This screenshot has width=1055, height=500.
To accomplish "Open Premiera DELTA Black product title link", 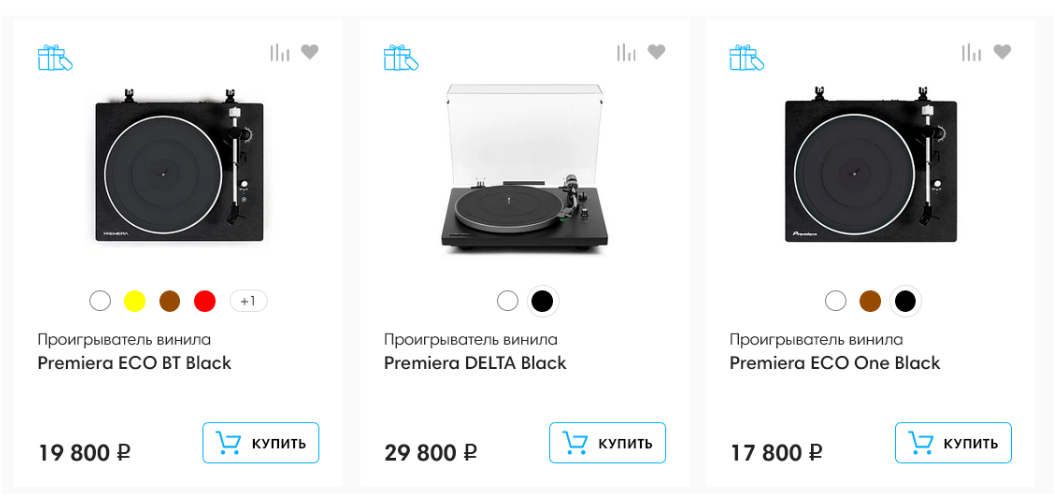I will point(475,363).
